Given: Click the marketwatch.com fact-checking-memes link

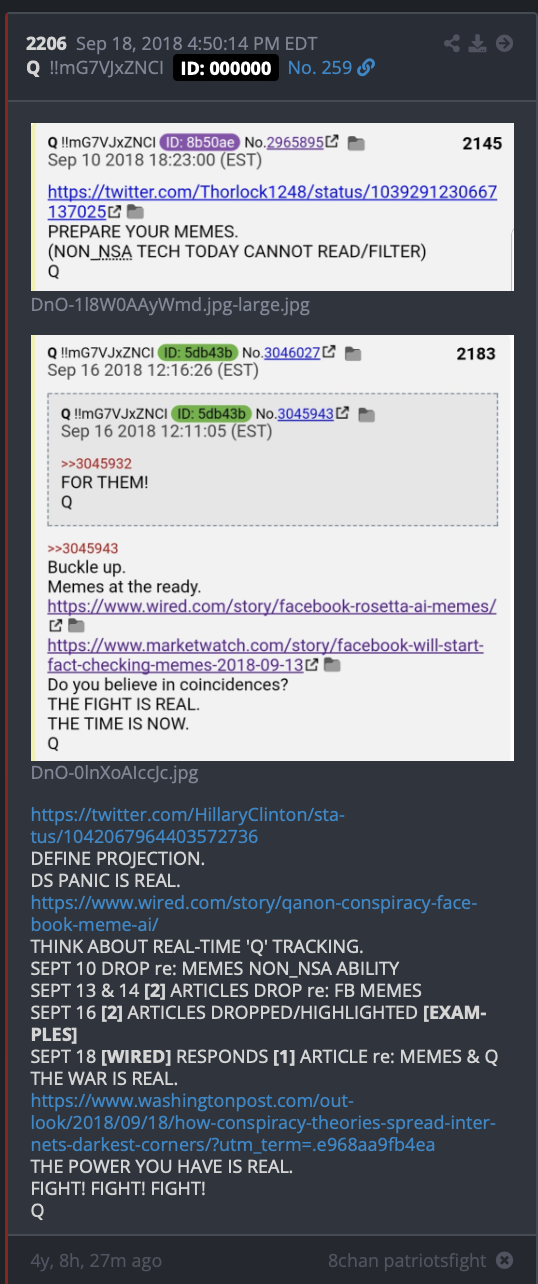Looking at the screenshot, I should point(265,655).
